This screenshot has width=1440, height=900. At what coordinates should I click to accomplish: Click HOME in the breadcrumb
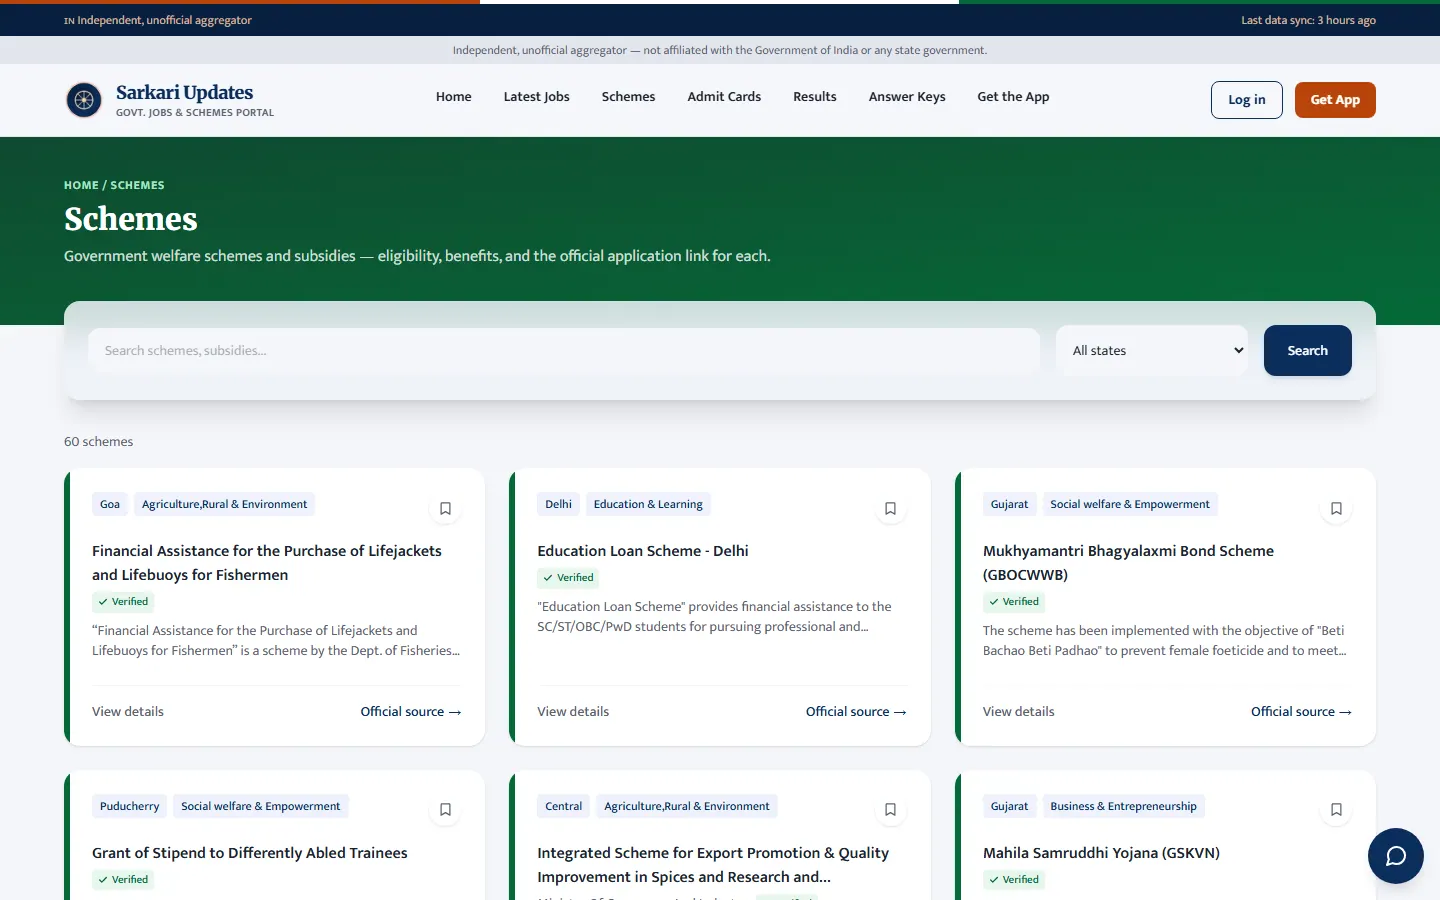coord(81,185)
